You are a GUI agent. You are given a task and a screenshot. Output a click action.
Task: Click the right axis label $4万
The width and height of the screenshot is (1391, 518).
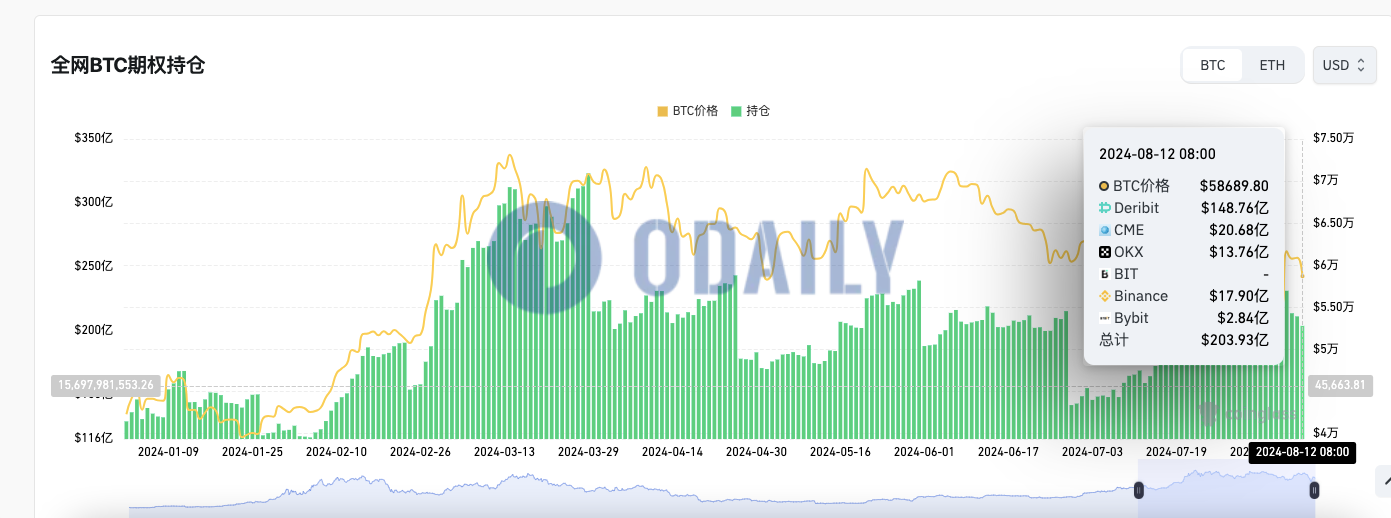click(x=1328, y=433)
